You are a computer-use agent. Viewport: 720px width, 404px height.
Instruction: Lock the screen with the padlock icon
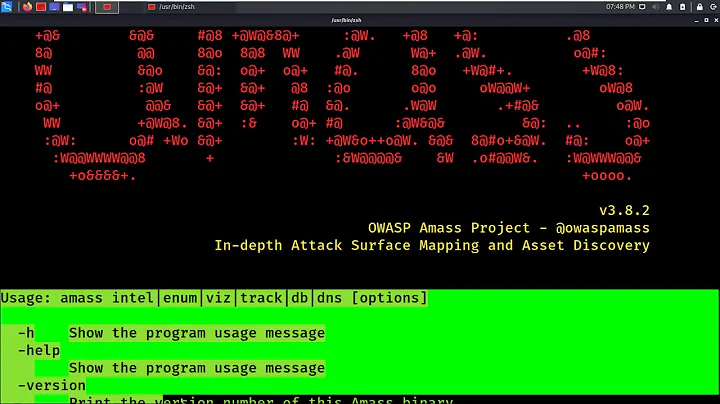click(699, 7)
